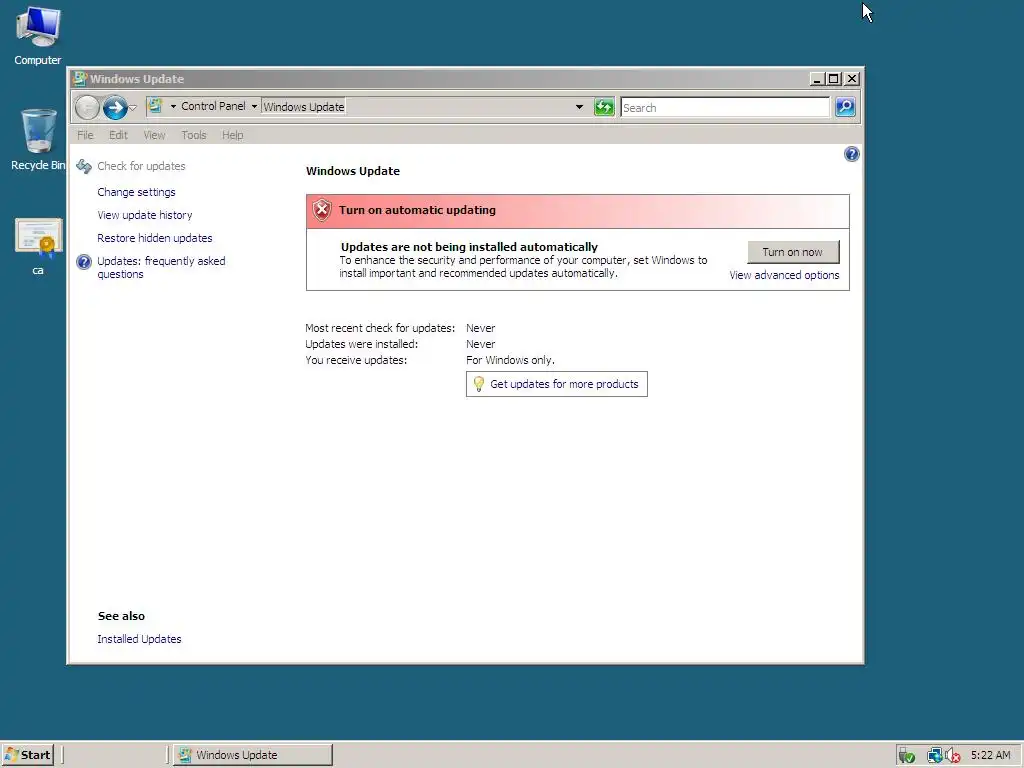Click Check for updates link
The width and height of the screenshot is (1024, 768).
pyautogui.click(x=141, y=166)
